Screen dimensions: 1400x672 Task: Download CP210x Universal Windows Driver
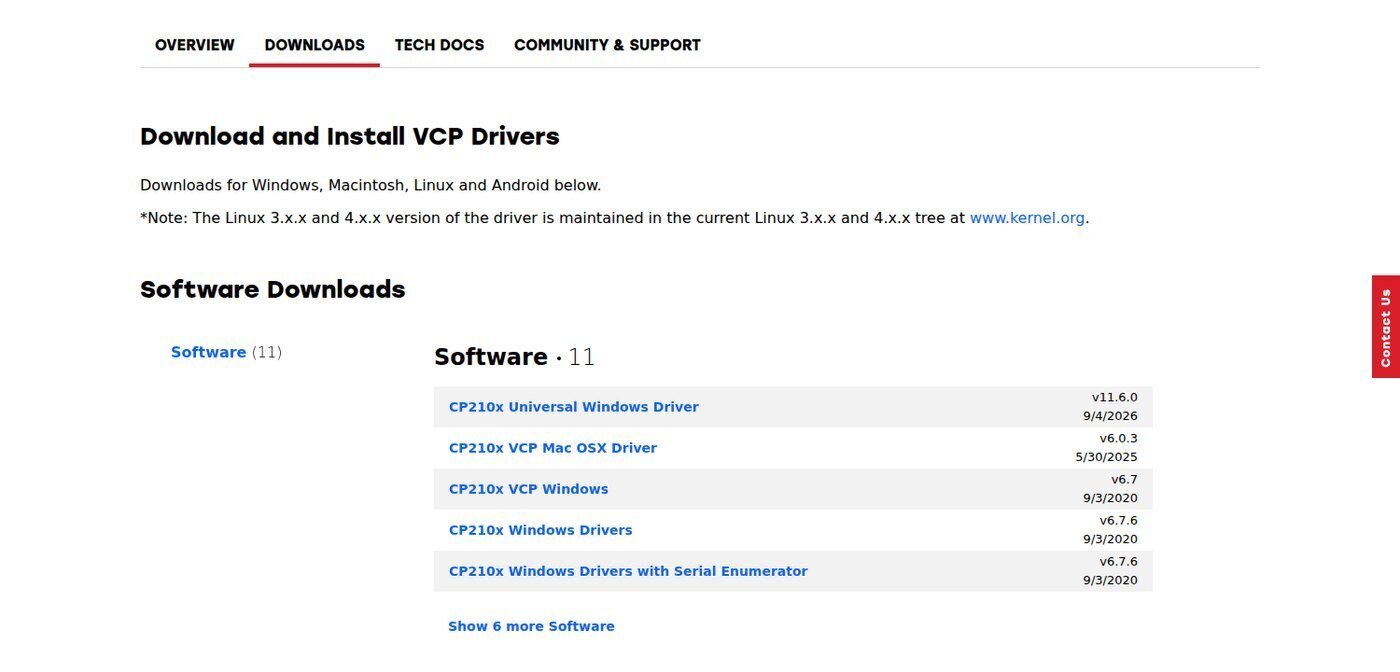coord(573,407)
